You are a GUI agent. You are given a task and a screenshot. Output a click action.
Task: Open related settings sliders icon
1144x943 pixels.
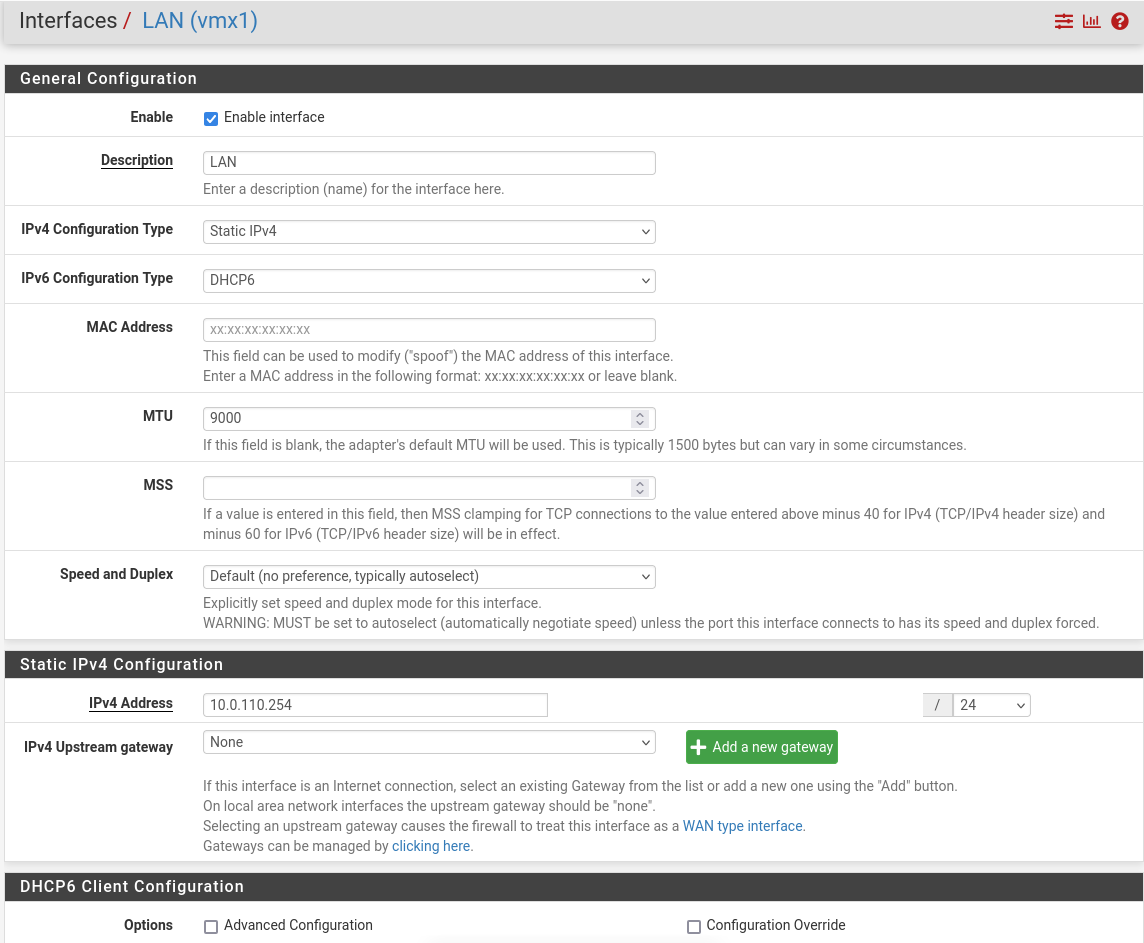click(1063, 21)
